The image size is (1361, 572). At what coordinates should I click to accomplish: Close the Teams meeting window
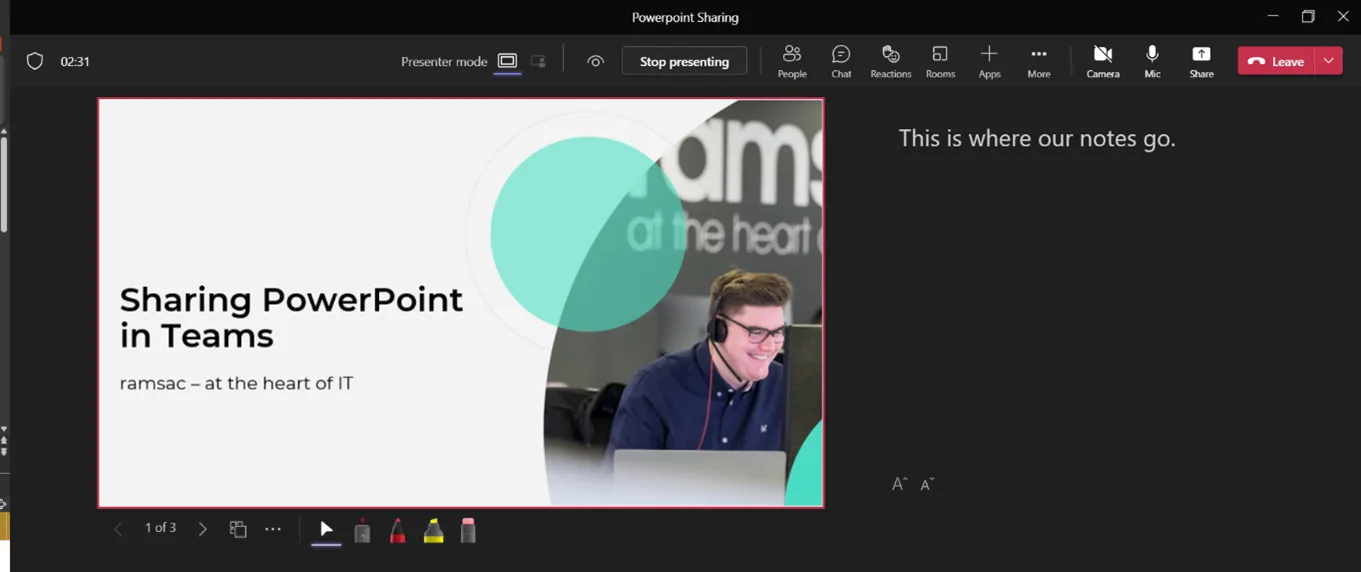[1343, 16]
